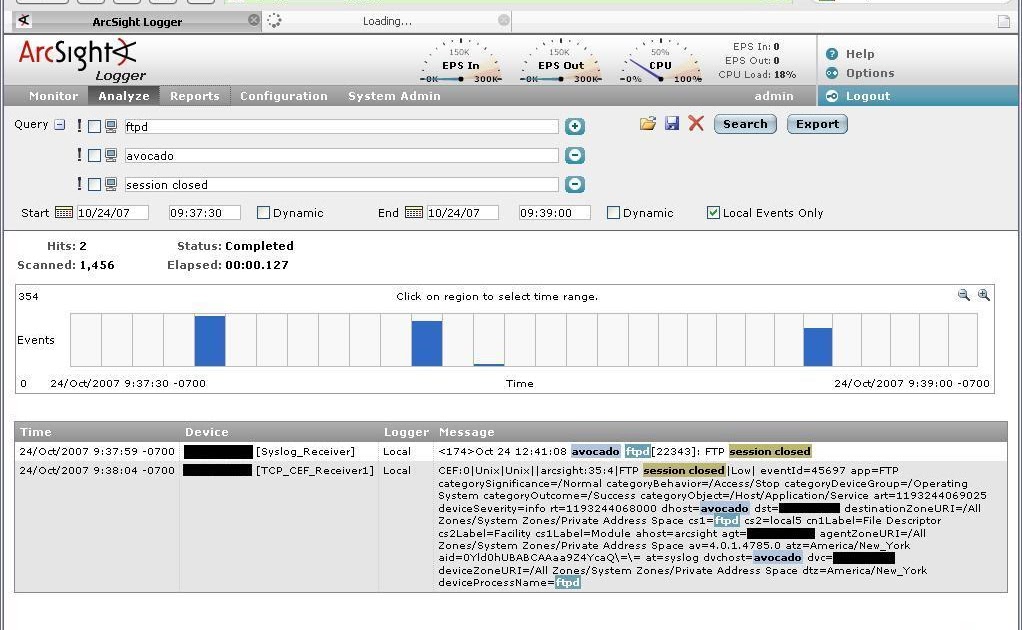Viewport: 1022px width, 630px height.
Task: Click the exclamation NOT icon beside session closed
Action: click(x=80, y=184)
